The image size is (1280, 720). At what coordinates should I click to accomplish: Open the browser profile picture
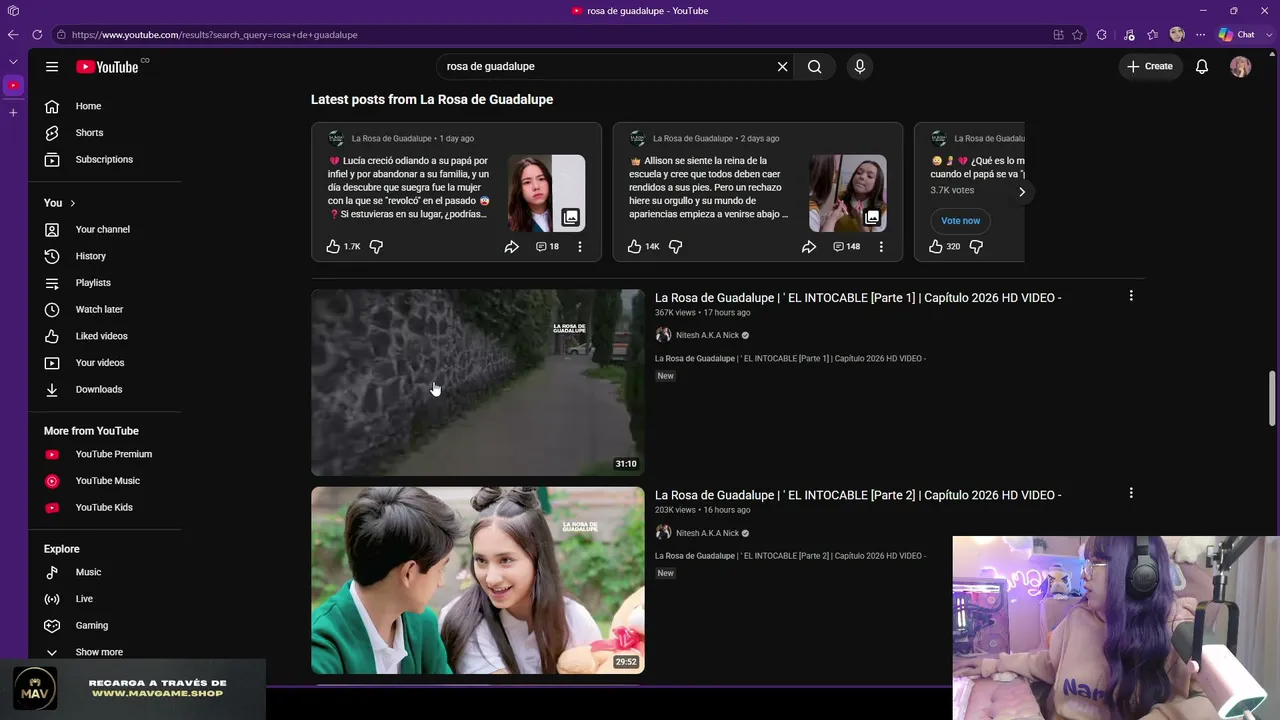tap(1177, 35)
